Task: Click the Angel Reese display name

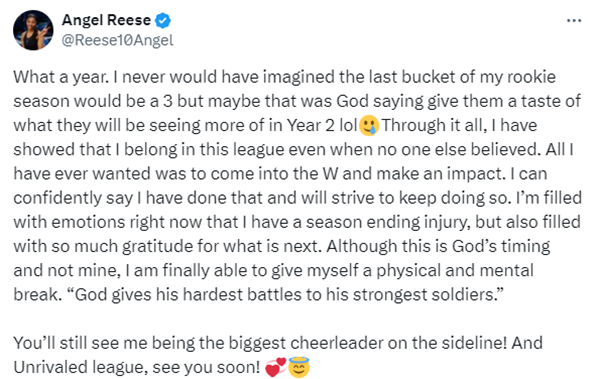Action: [x=106, y=20]
